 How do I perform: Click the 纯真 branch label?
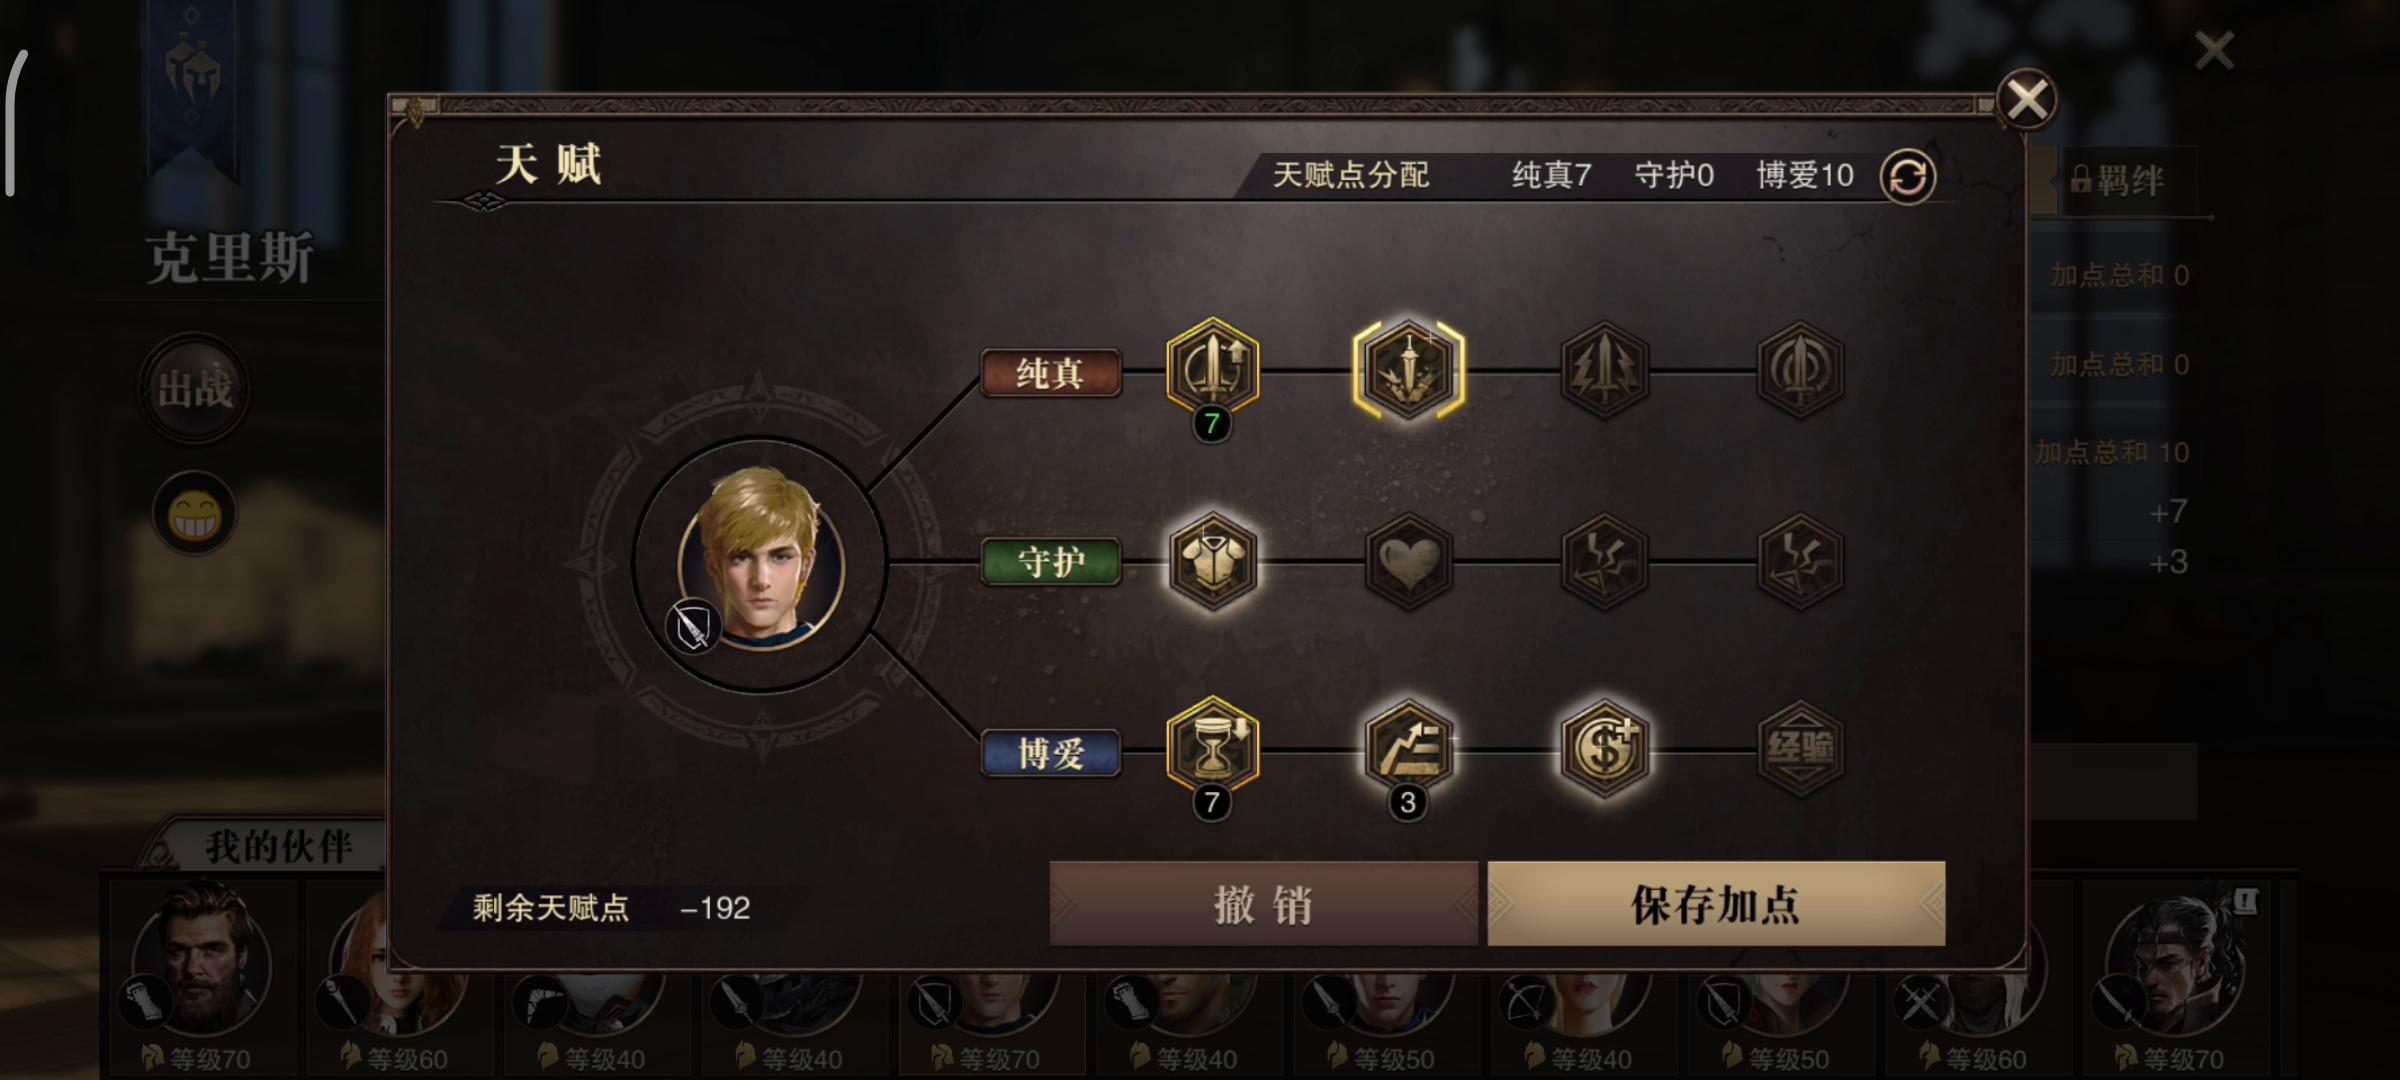pyautogui.click(x=1050, y=373)
